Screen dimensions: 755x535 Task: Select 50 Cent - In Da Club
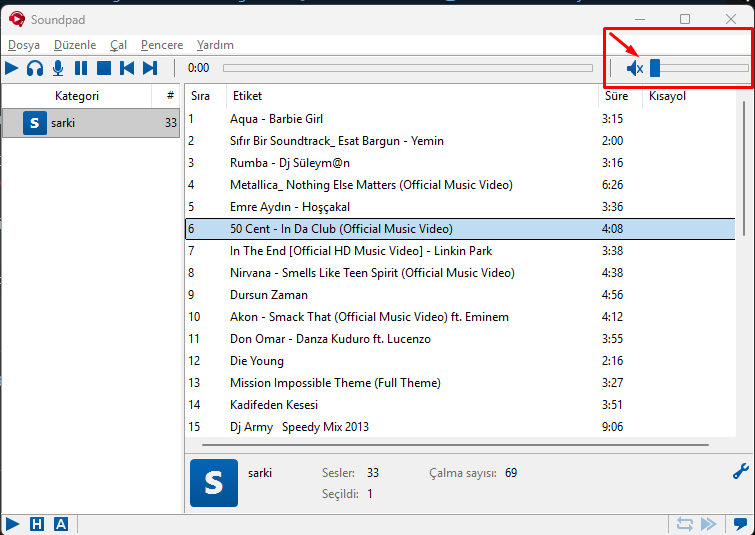pos(460,229)
